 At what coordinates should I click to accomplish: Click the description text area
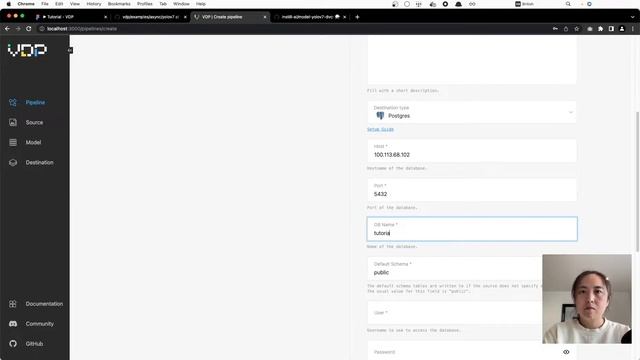[x=471, y=60]
